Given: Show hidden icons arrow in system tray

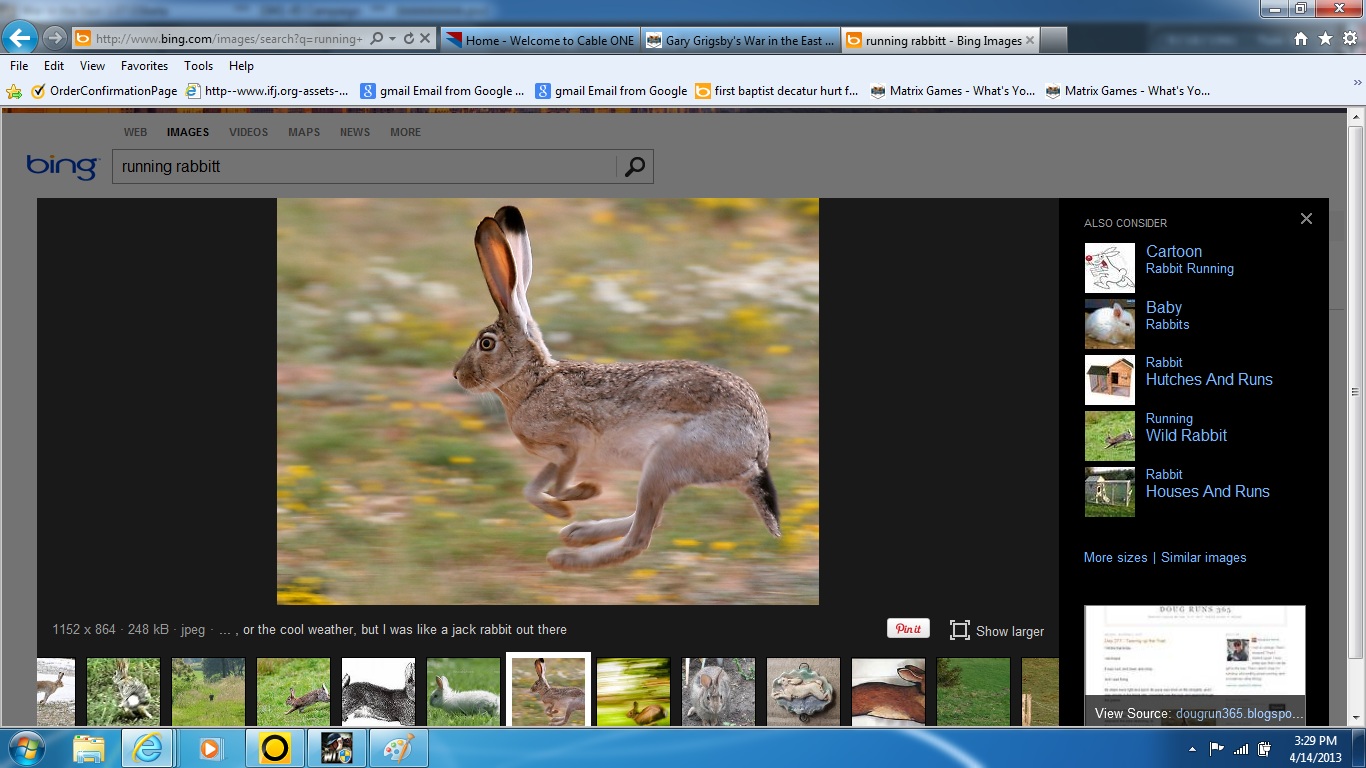Looking at the screenshot, I should pyautogui.click(x=1192, y=749).
